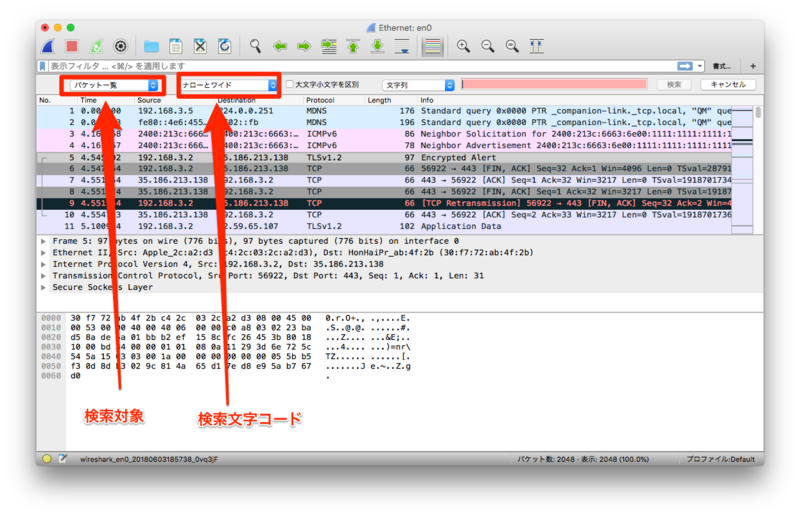800x517 pixels.
Task: Open the ナローとワイド character code dropdown
Action: point(229,85)
